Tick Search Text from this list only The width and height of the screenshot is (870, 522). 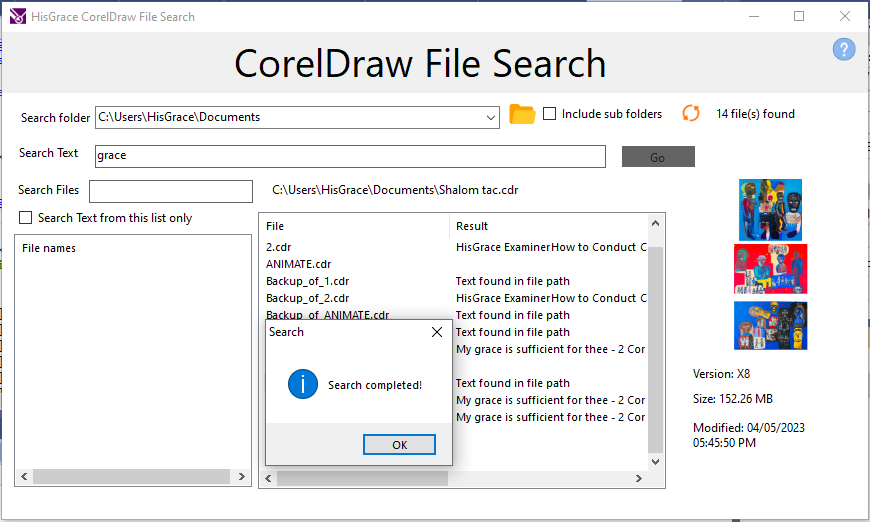[x=26, y=217]
